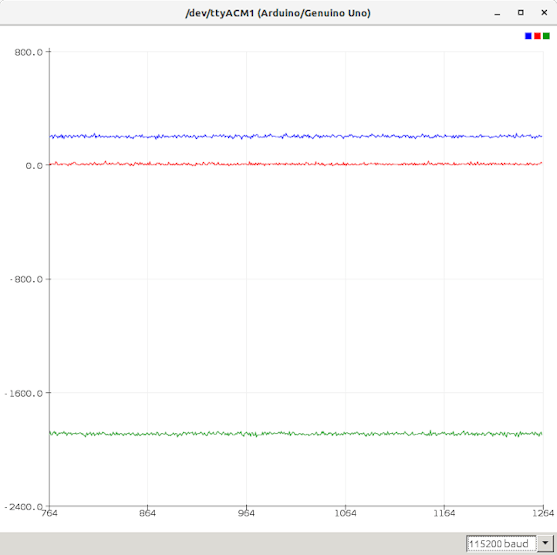Maximize the serial plotter window

point(520,13)
